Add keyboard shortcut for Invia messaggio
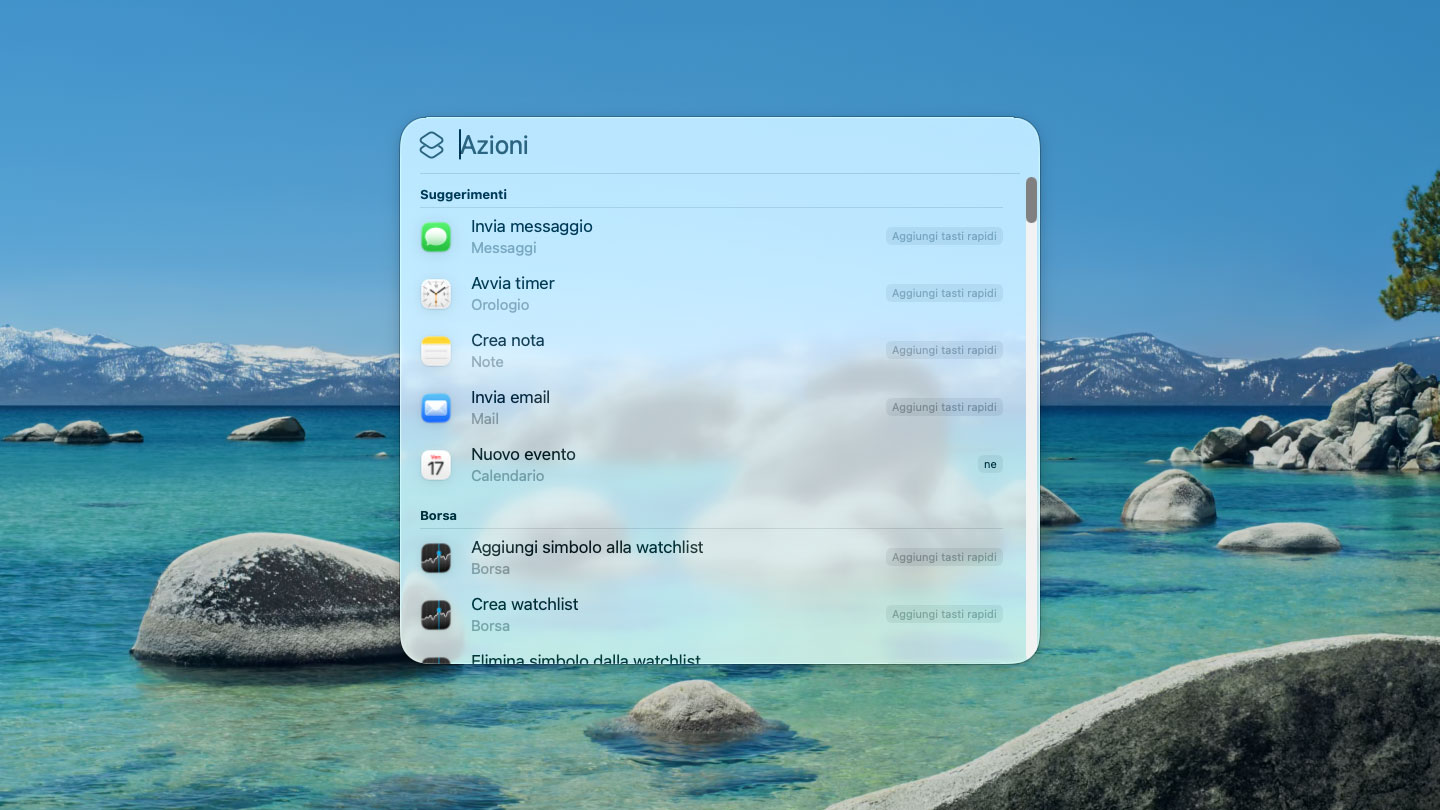This screenshot has height=810, width=1440. coord(944,236)
